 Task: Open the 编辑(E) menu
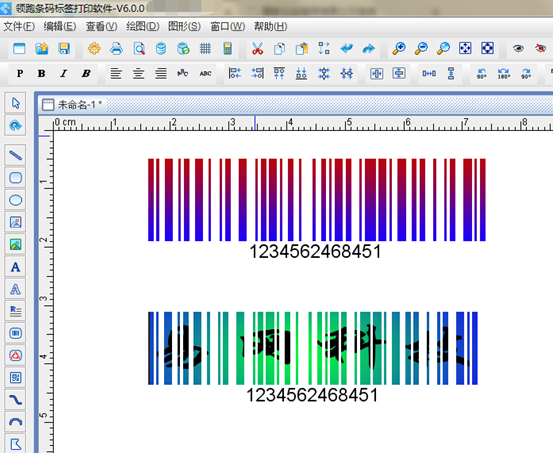click(60, 26)
